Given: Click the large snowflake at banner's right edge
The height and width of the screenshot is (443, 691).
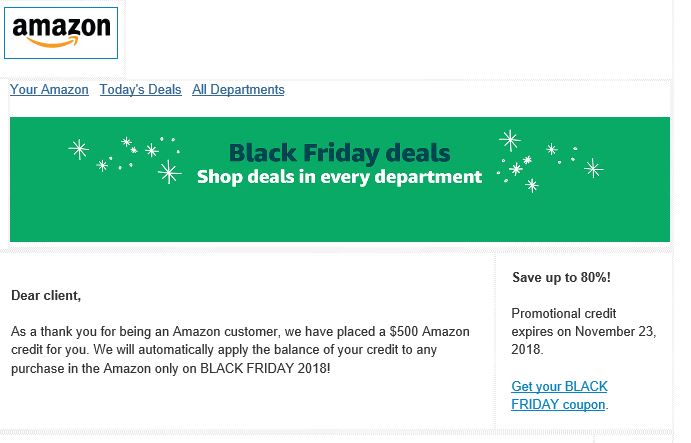Looking at the screenshot, I should tap(593, 168).
